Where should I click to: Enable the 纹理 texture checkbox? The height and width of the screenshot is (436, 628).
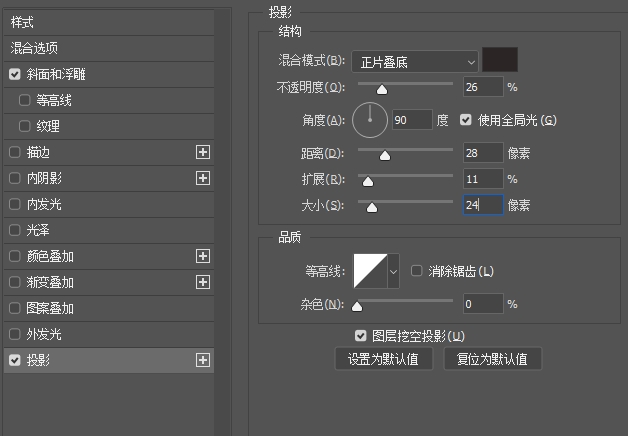24,126
